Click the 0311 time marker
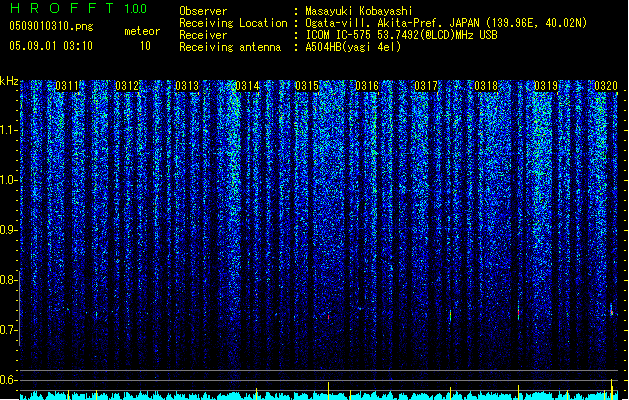Image resolution: width=629 pixels, height=400 pixels. [67, 86]
